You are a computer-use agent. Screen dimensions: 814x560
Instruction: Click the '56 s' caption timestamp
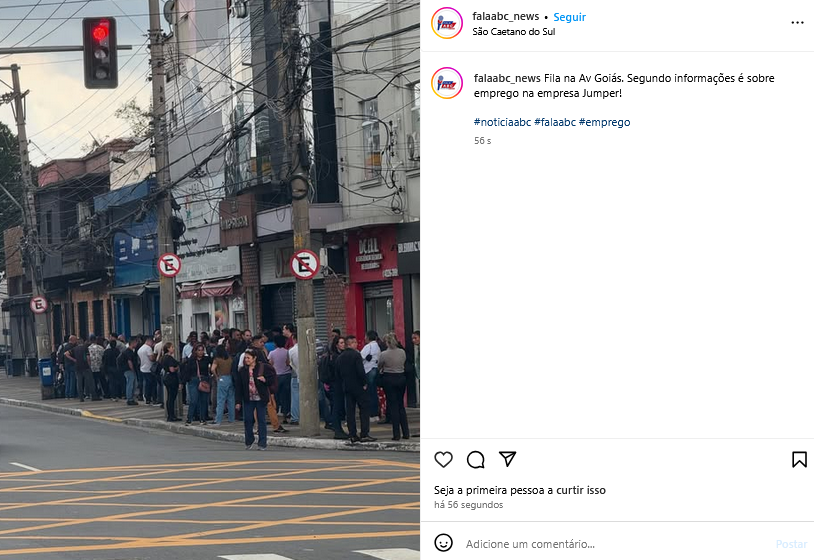(482, 141)
